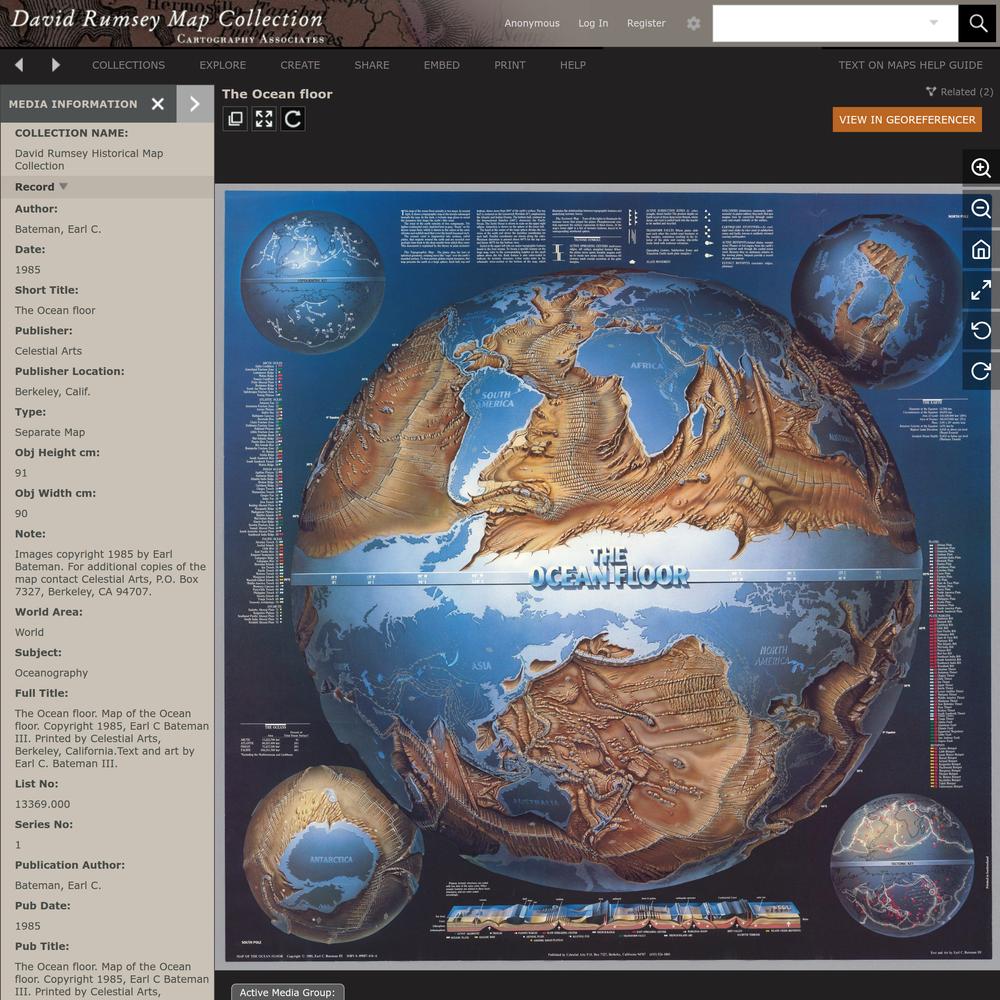Go back with the left arrow
The height and width of the screenshot is (1000, 1000).
[x=19, y=64]
